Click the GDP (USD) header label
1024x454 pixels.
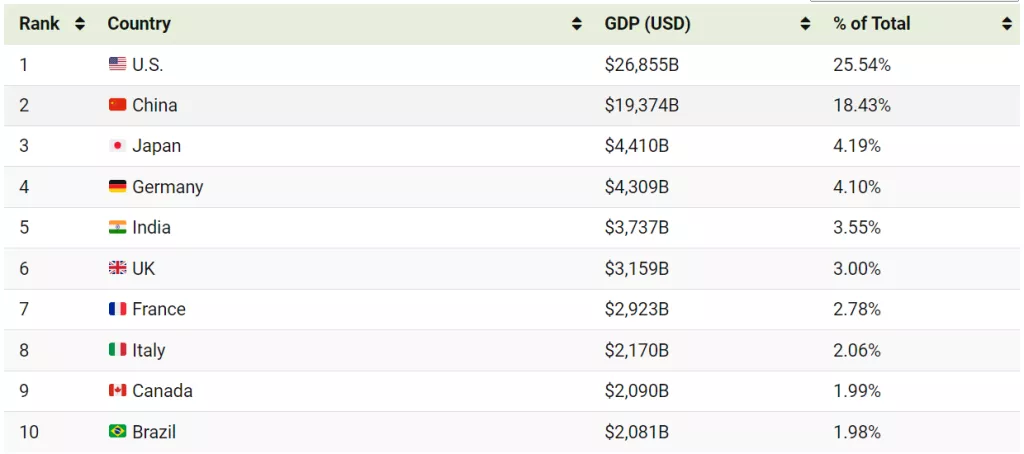point(647,23)
